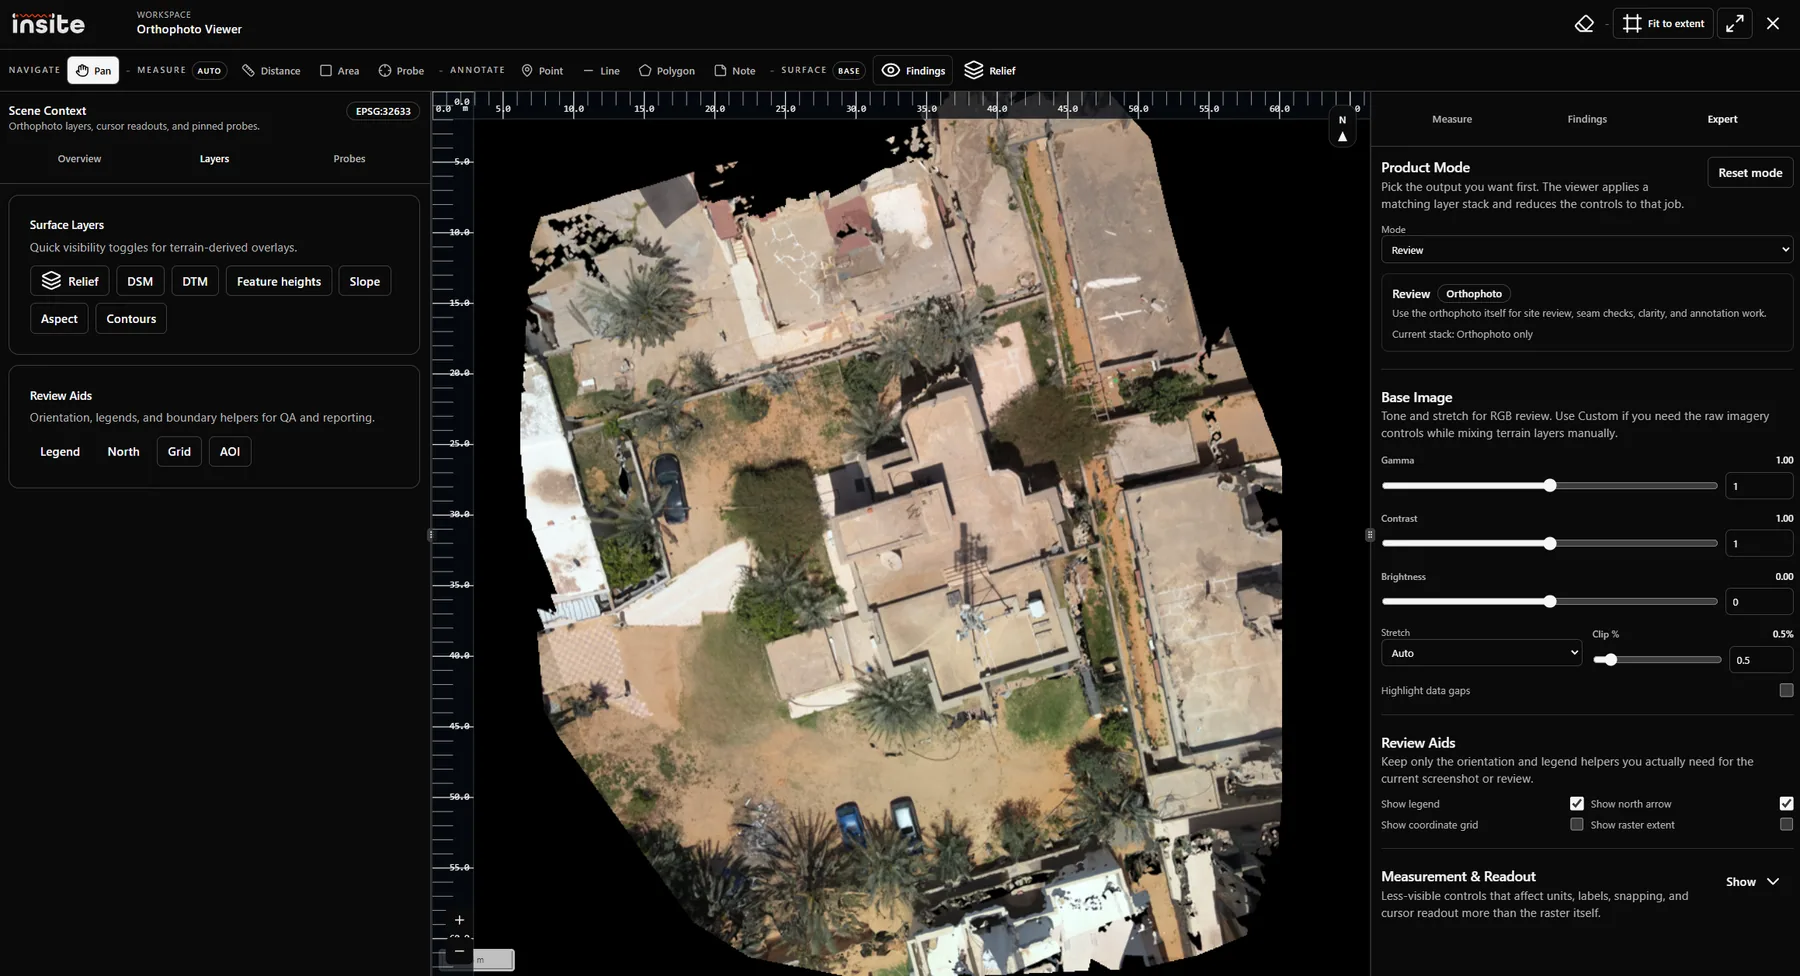1800x976 pixels.
Task: Adjust the Contrast slider
Action: (1549, 544)
